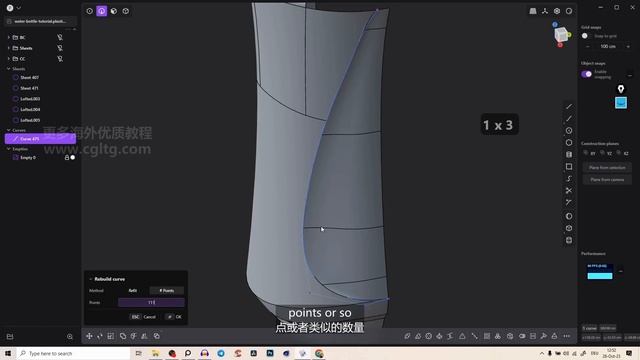The image size is (640, 360).
Task: Click Plane from selection button
Action: click(x=607, y=167)
